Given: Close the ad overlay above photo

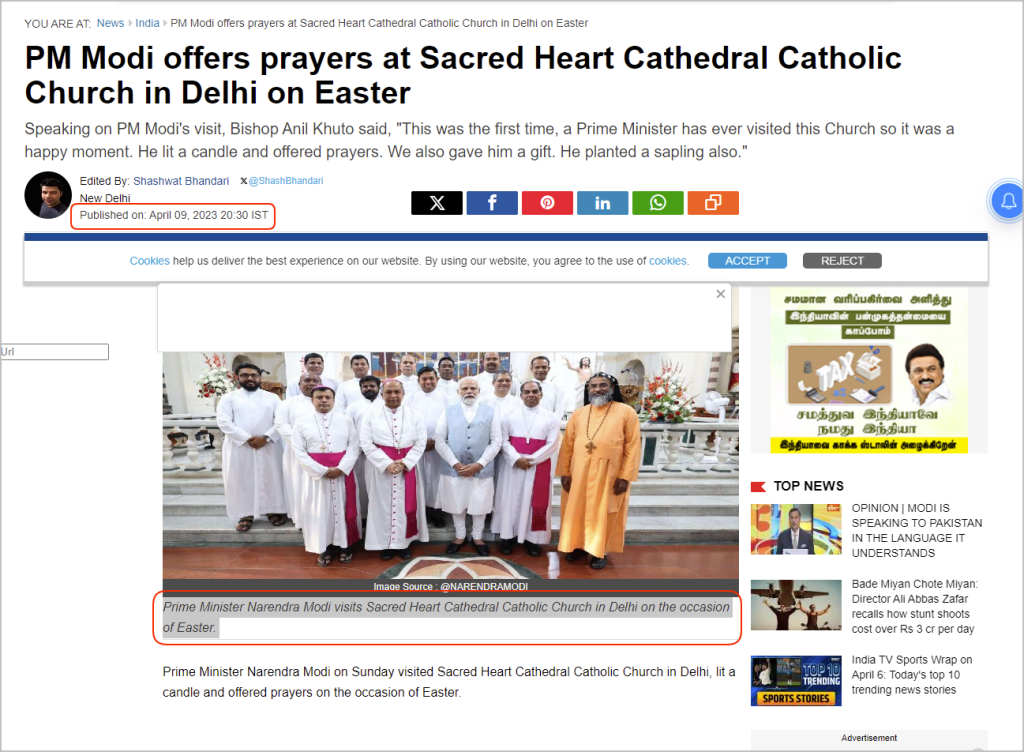Looking at the screenshot, I should click(x=720, y=294).
